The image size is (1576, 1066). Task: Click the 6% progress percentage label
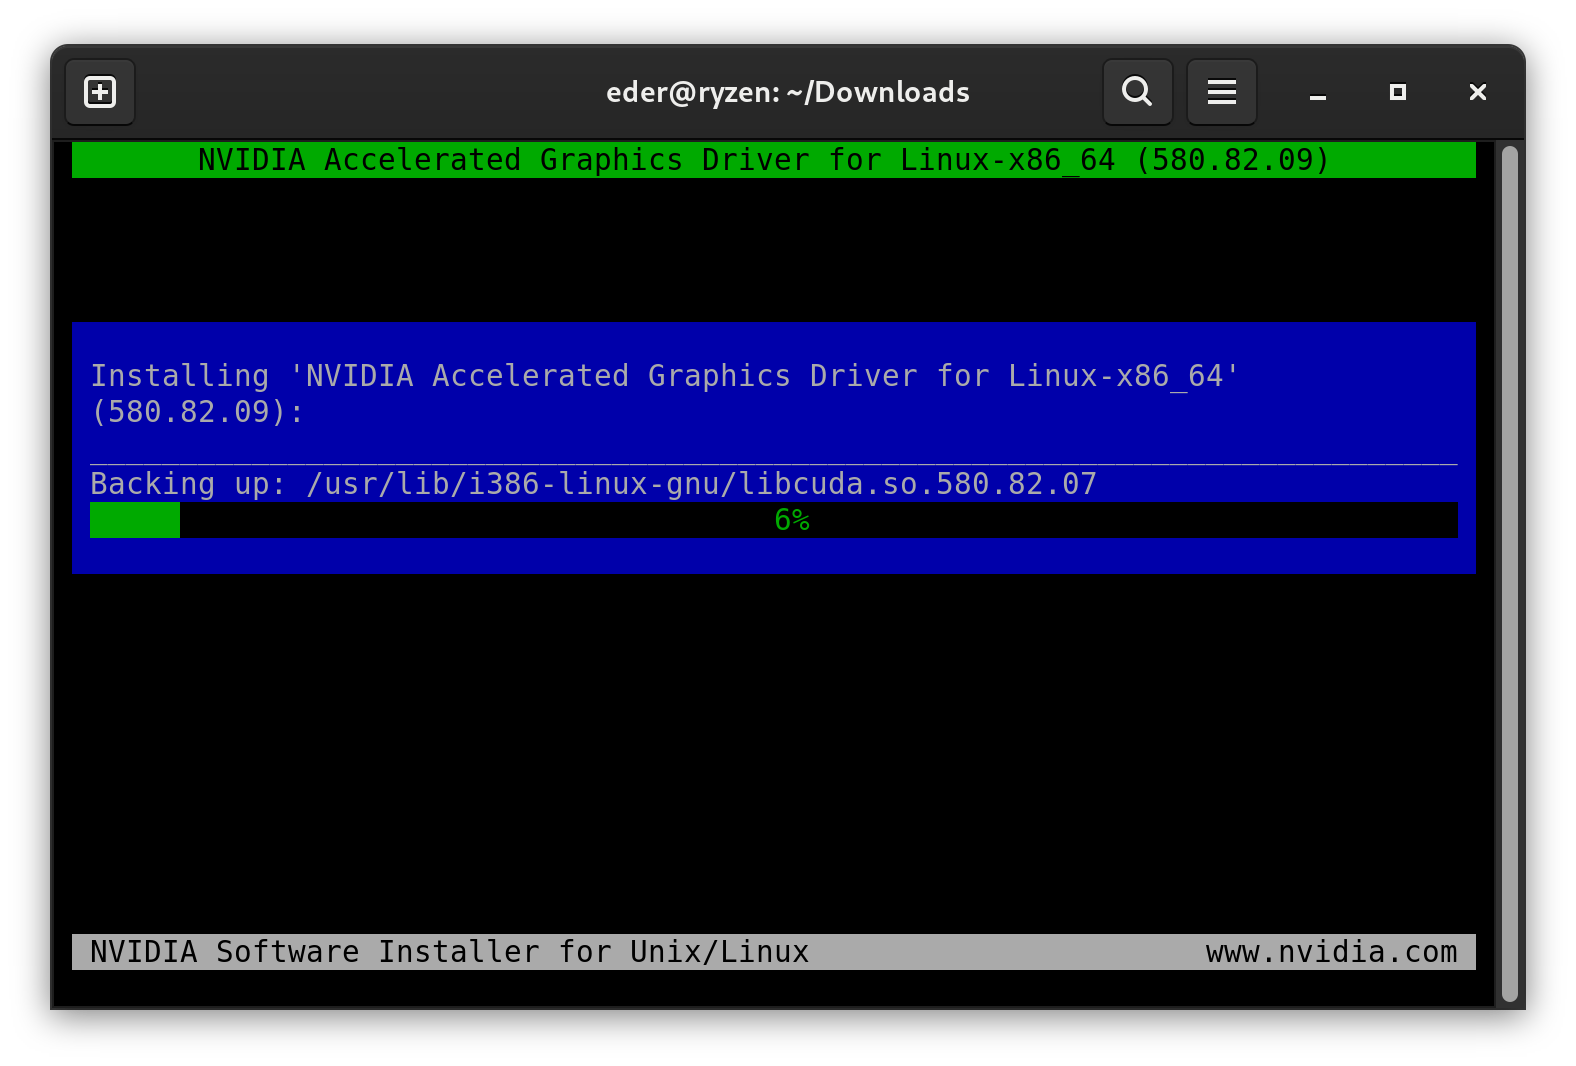pos(791,520)
